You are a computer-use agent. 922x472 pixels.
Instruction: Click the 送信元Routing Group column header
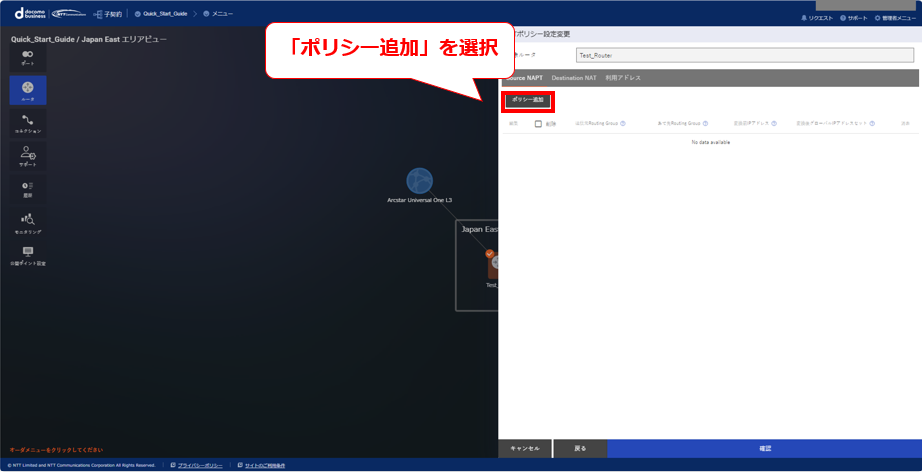[597, 124]
